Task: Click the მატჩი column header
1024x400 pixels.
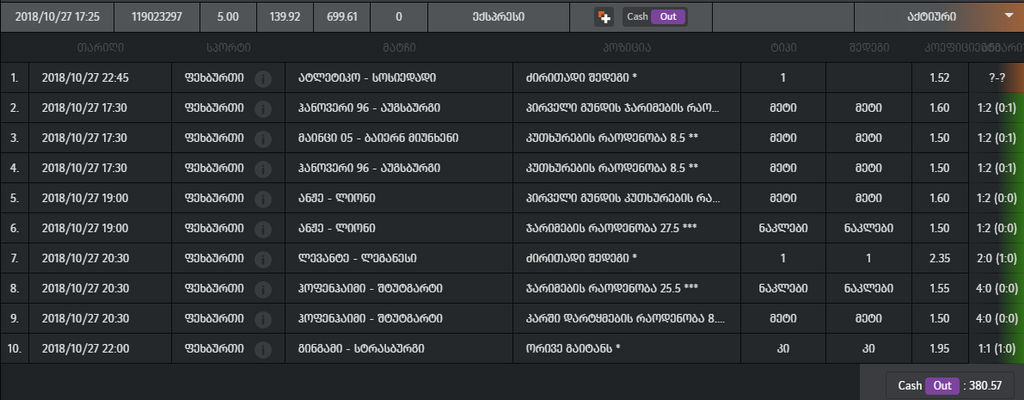Action: pyautogui.click(x=400, y=48)
